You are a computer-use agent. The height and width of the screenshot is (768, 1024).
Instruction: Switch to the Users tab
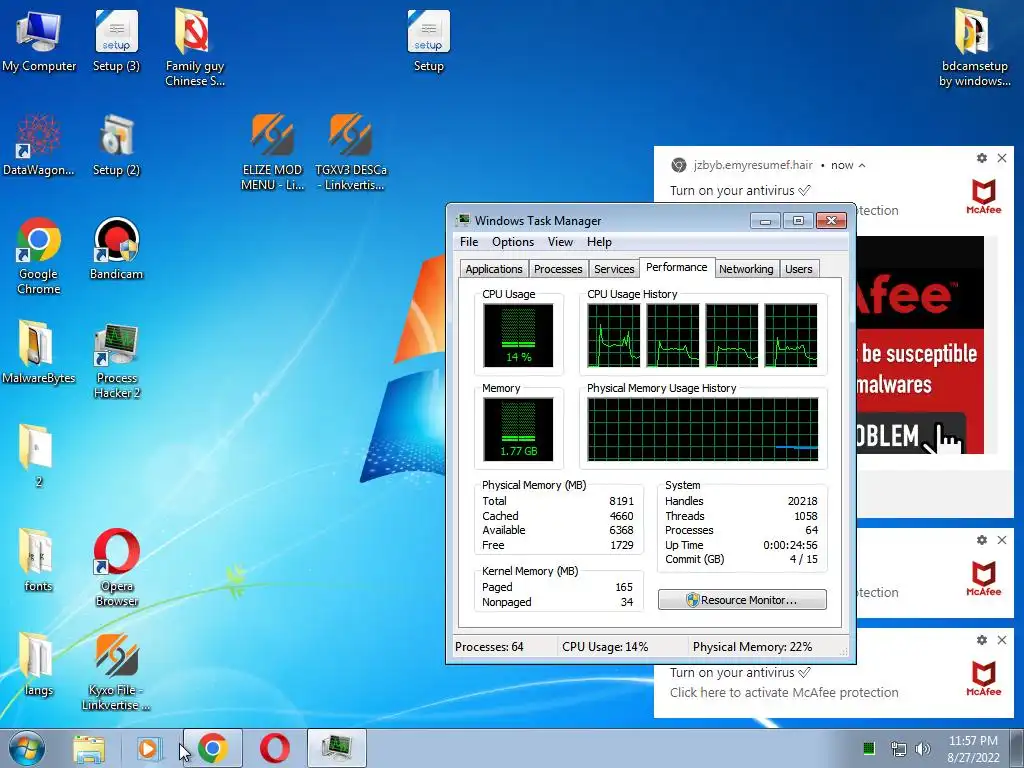coord(799,269)
